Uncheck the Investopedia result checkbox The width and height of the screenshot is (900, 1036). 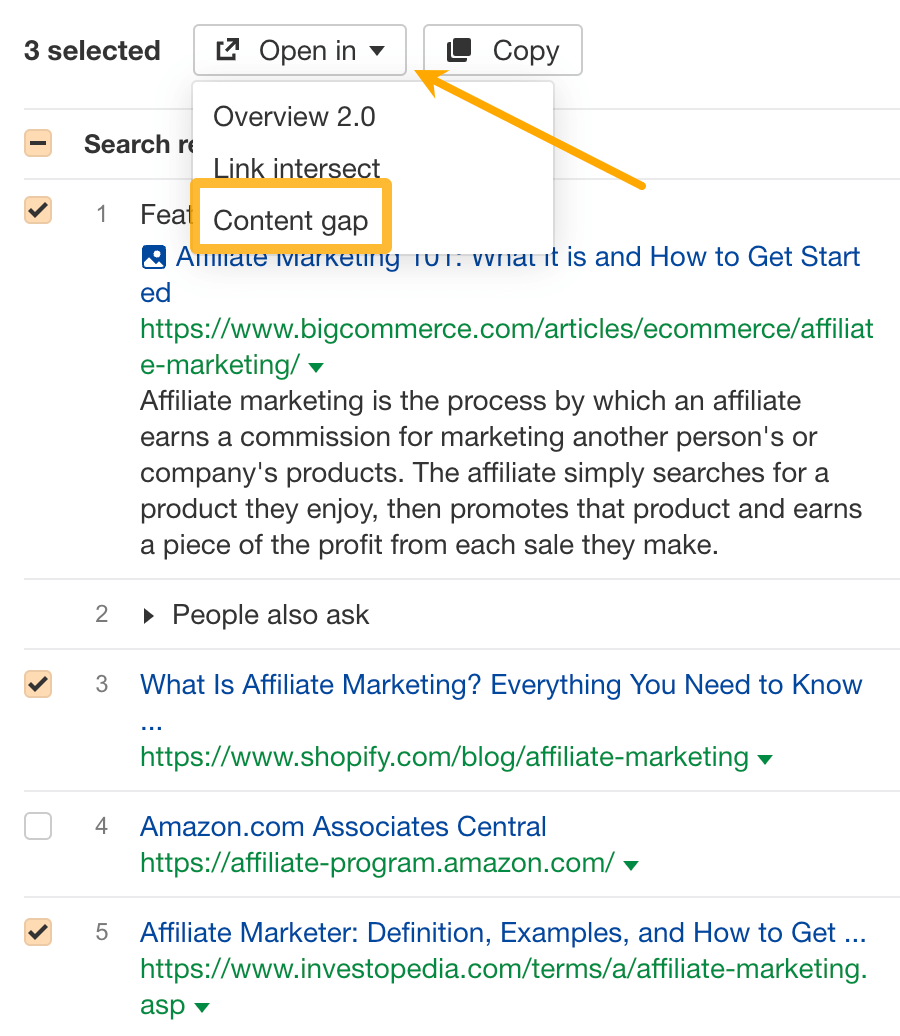37,932
